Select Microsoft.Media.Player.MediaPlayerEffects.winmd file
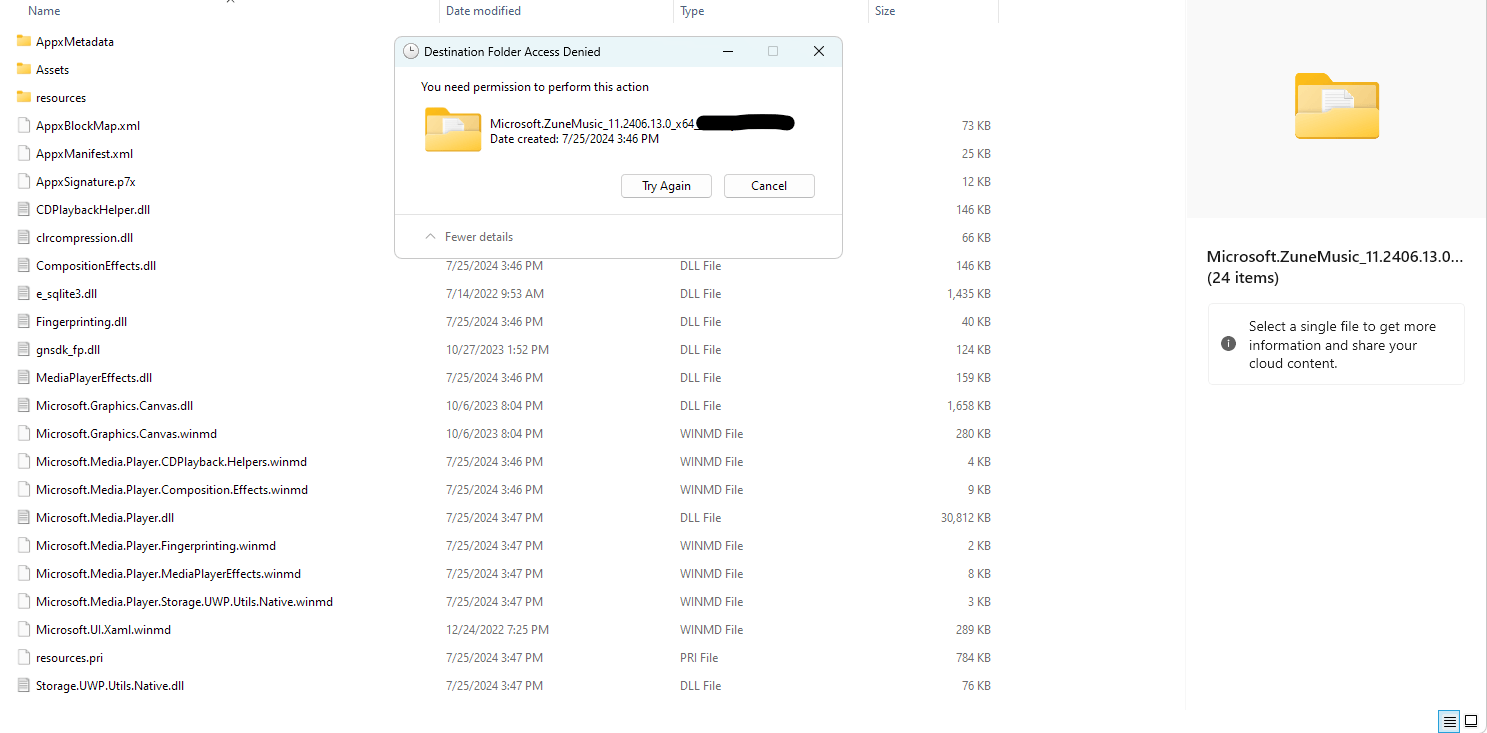 point(168,574)
